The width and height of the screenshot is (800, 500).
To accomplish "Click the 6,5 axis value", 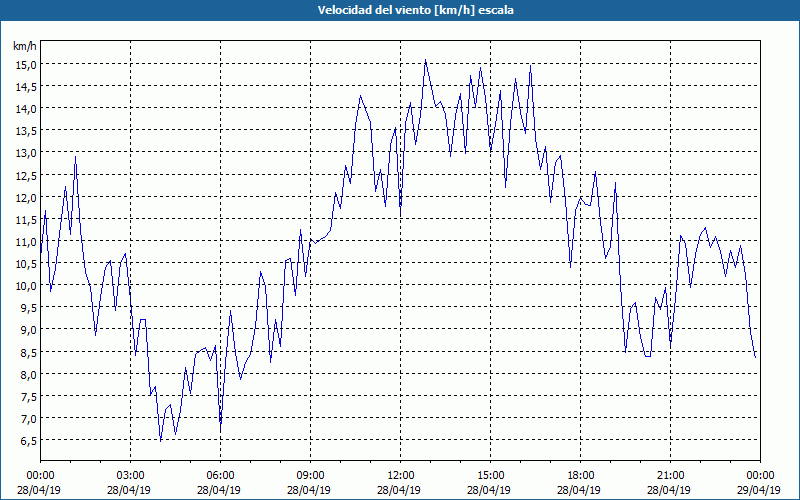I will (x=29, y=441).
